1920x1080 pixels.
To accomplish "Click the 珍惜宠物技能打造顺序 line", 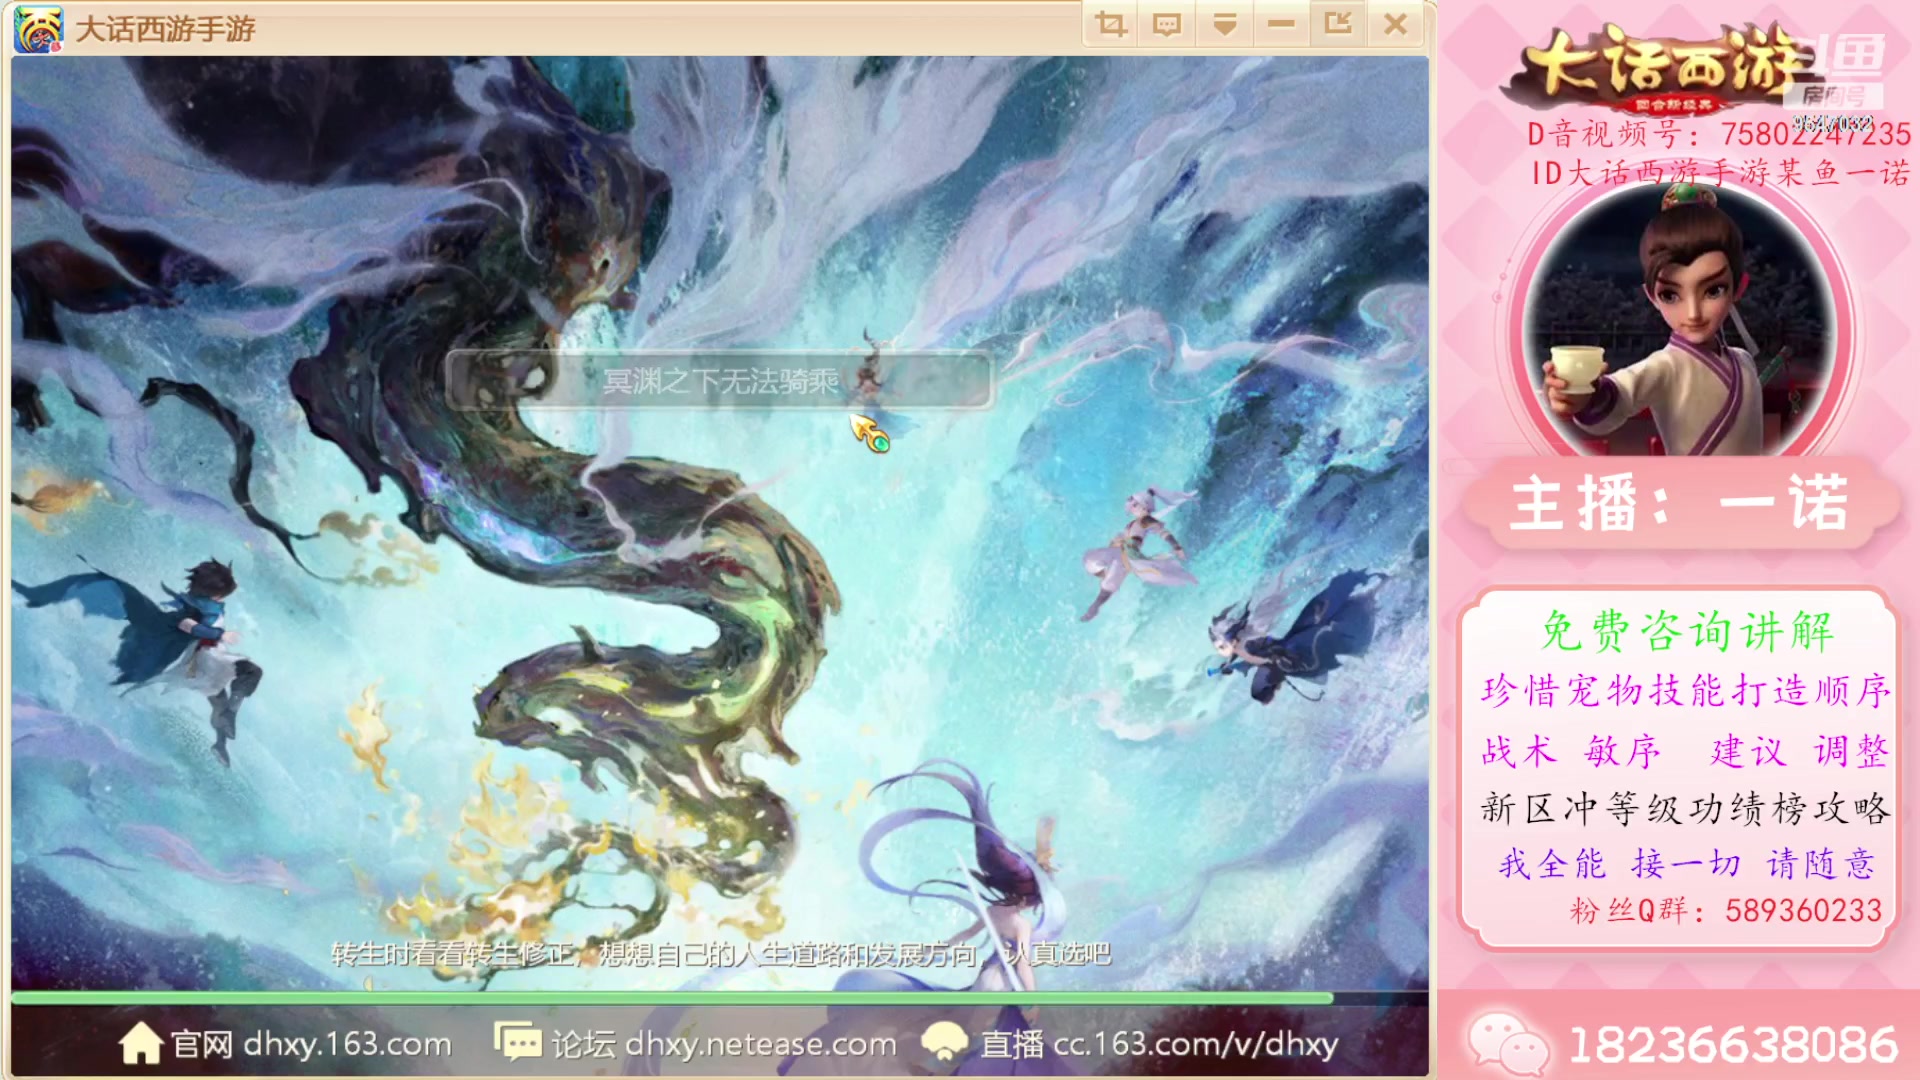I will (1685, 690).
